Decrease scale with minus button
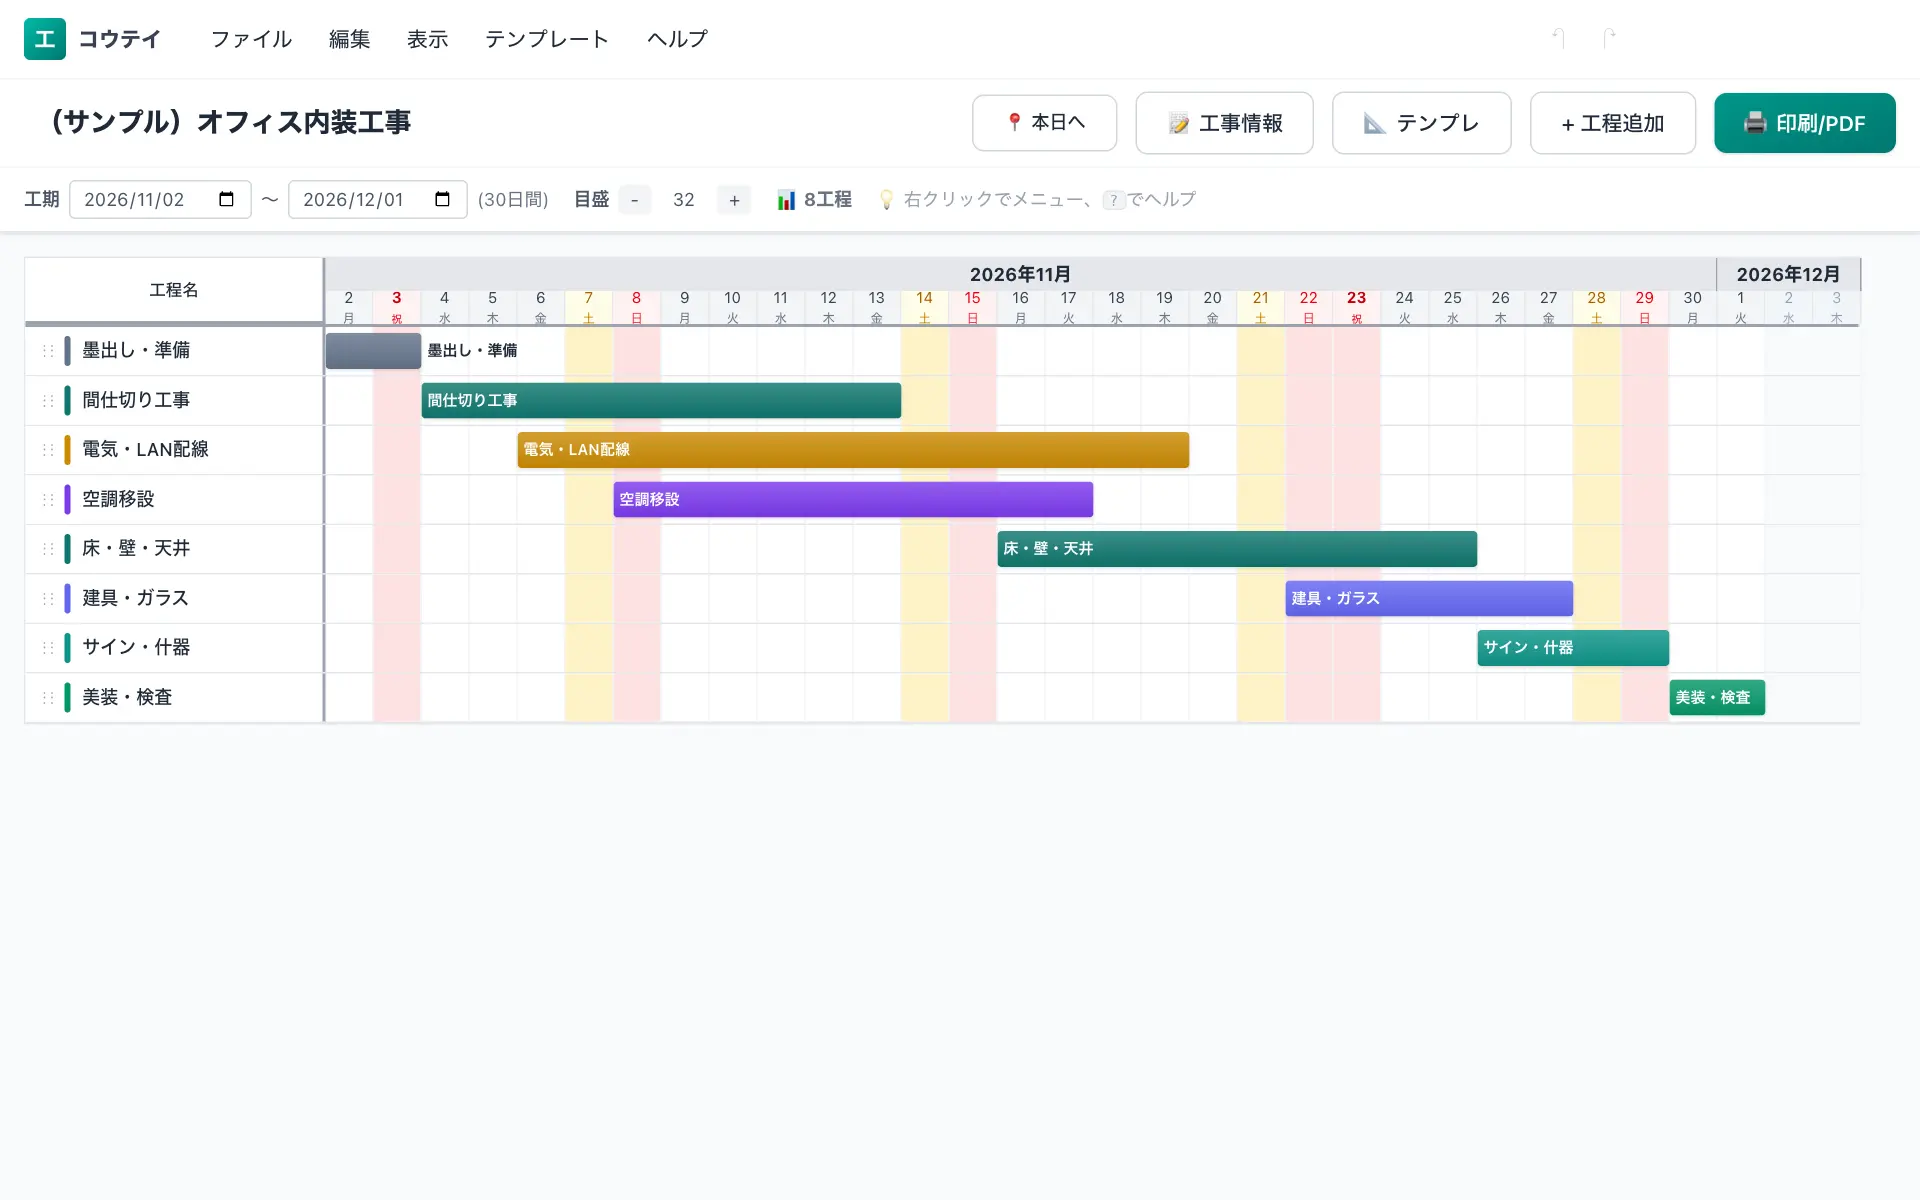Image resolution: width=1920 pixels, height=1200 pixels. (x=634, y=200)
